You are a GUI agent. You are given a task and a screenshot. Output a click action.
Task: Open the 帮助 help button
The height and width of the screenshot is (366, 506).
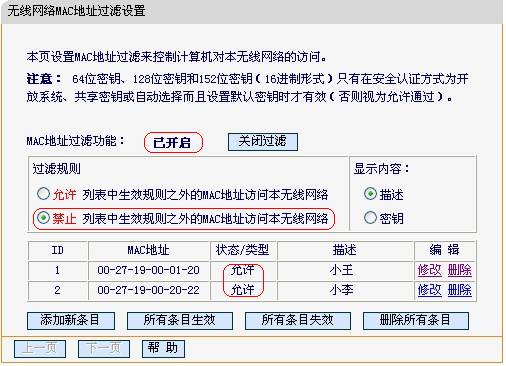(x=163, y=349)
